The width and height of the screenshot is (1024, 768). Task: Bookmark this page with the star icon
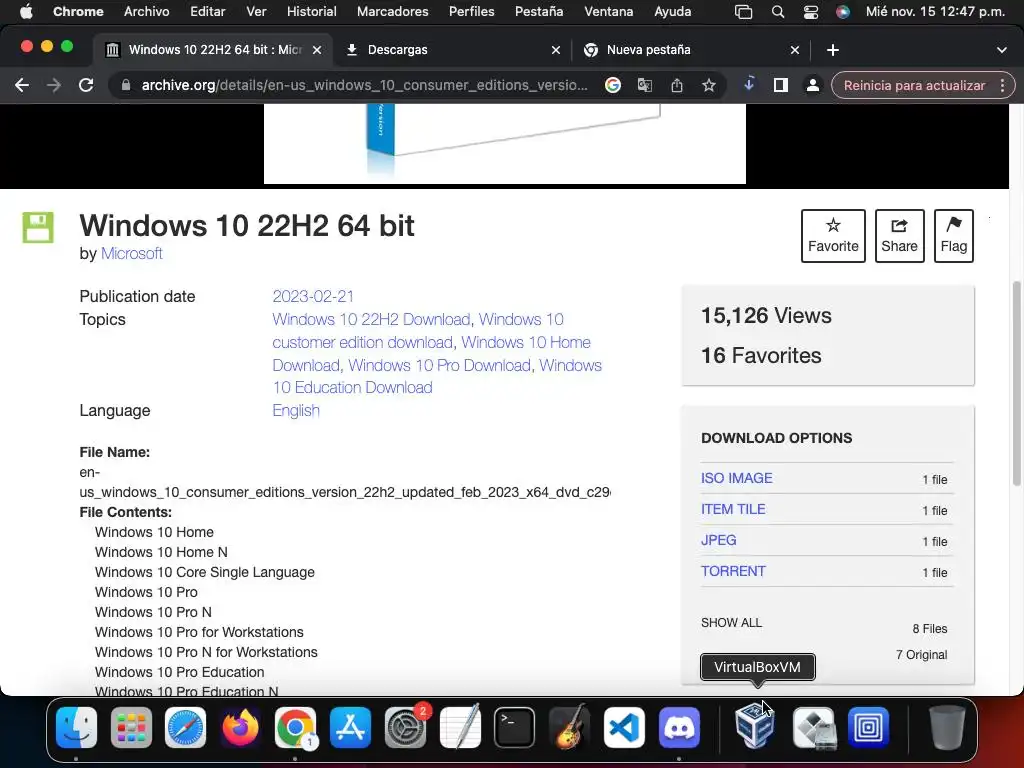(x=709, y=85)
